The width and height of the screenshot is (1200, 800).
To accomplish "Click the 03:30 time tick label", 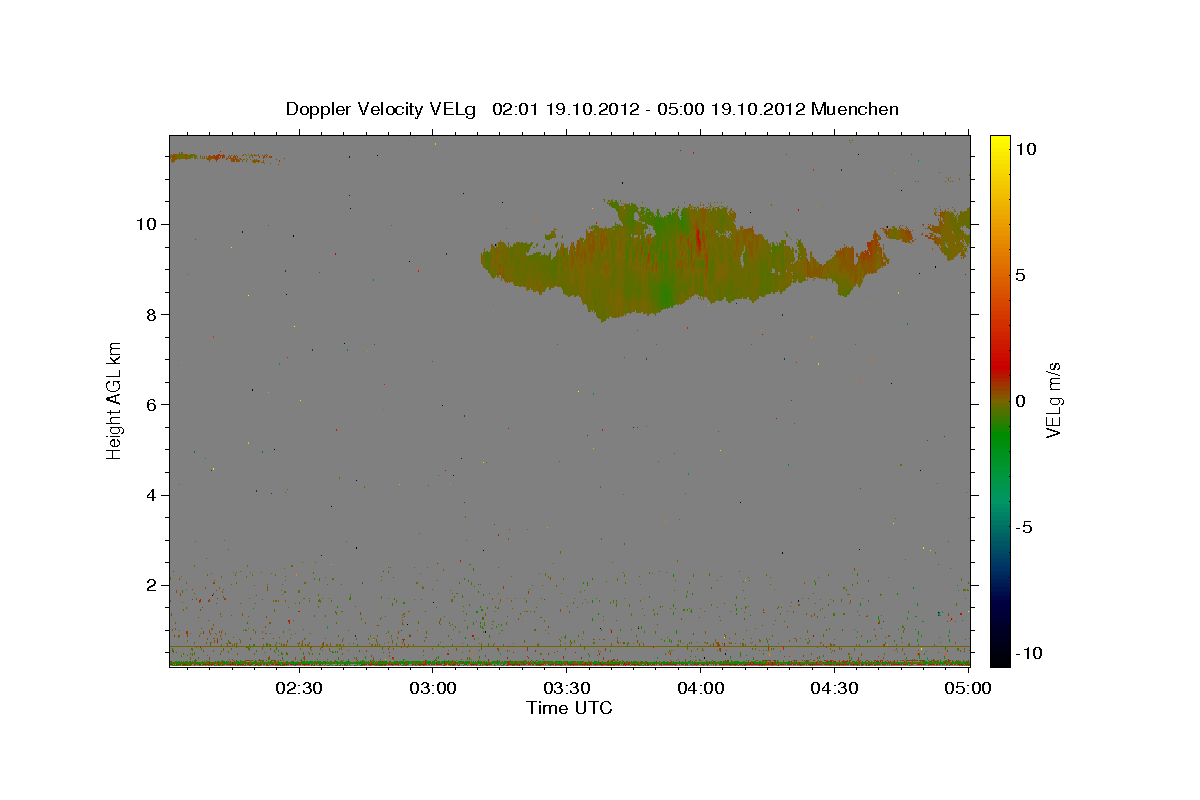I will coord(566,688).
